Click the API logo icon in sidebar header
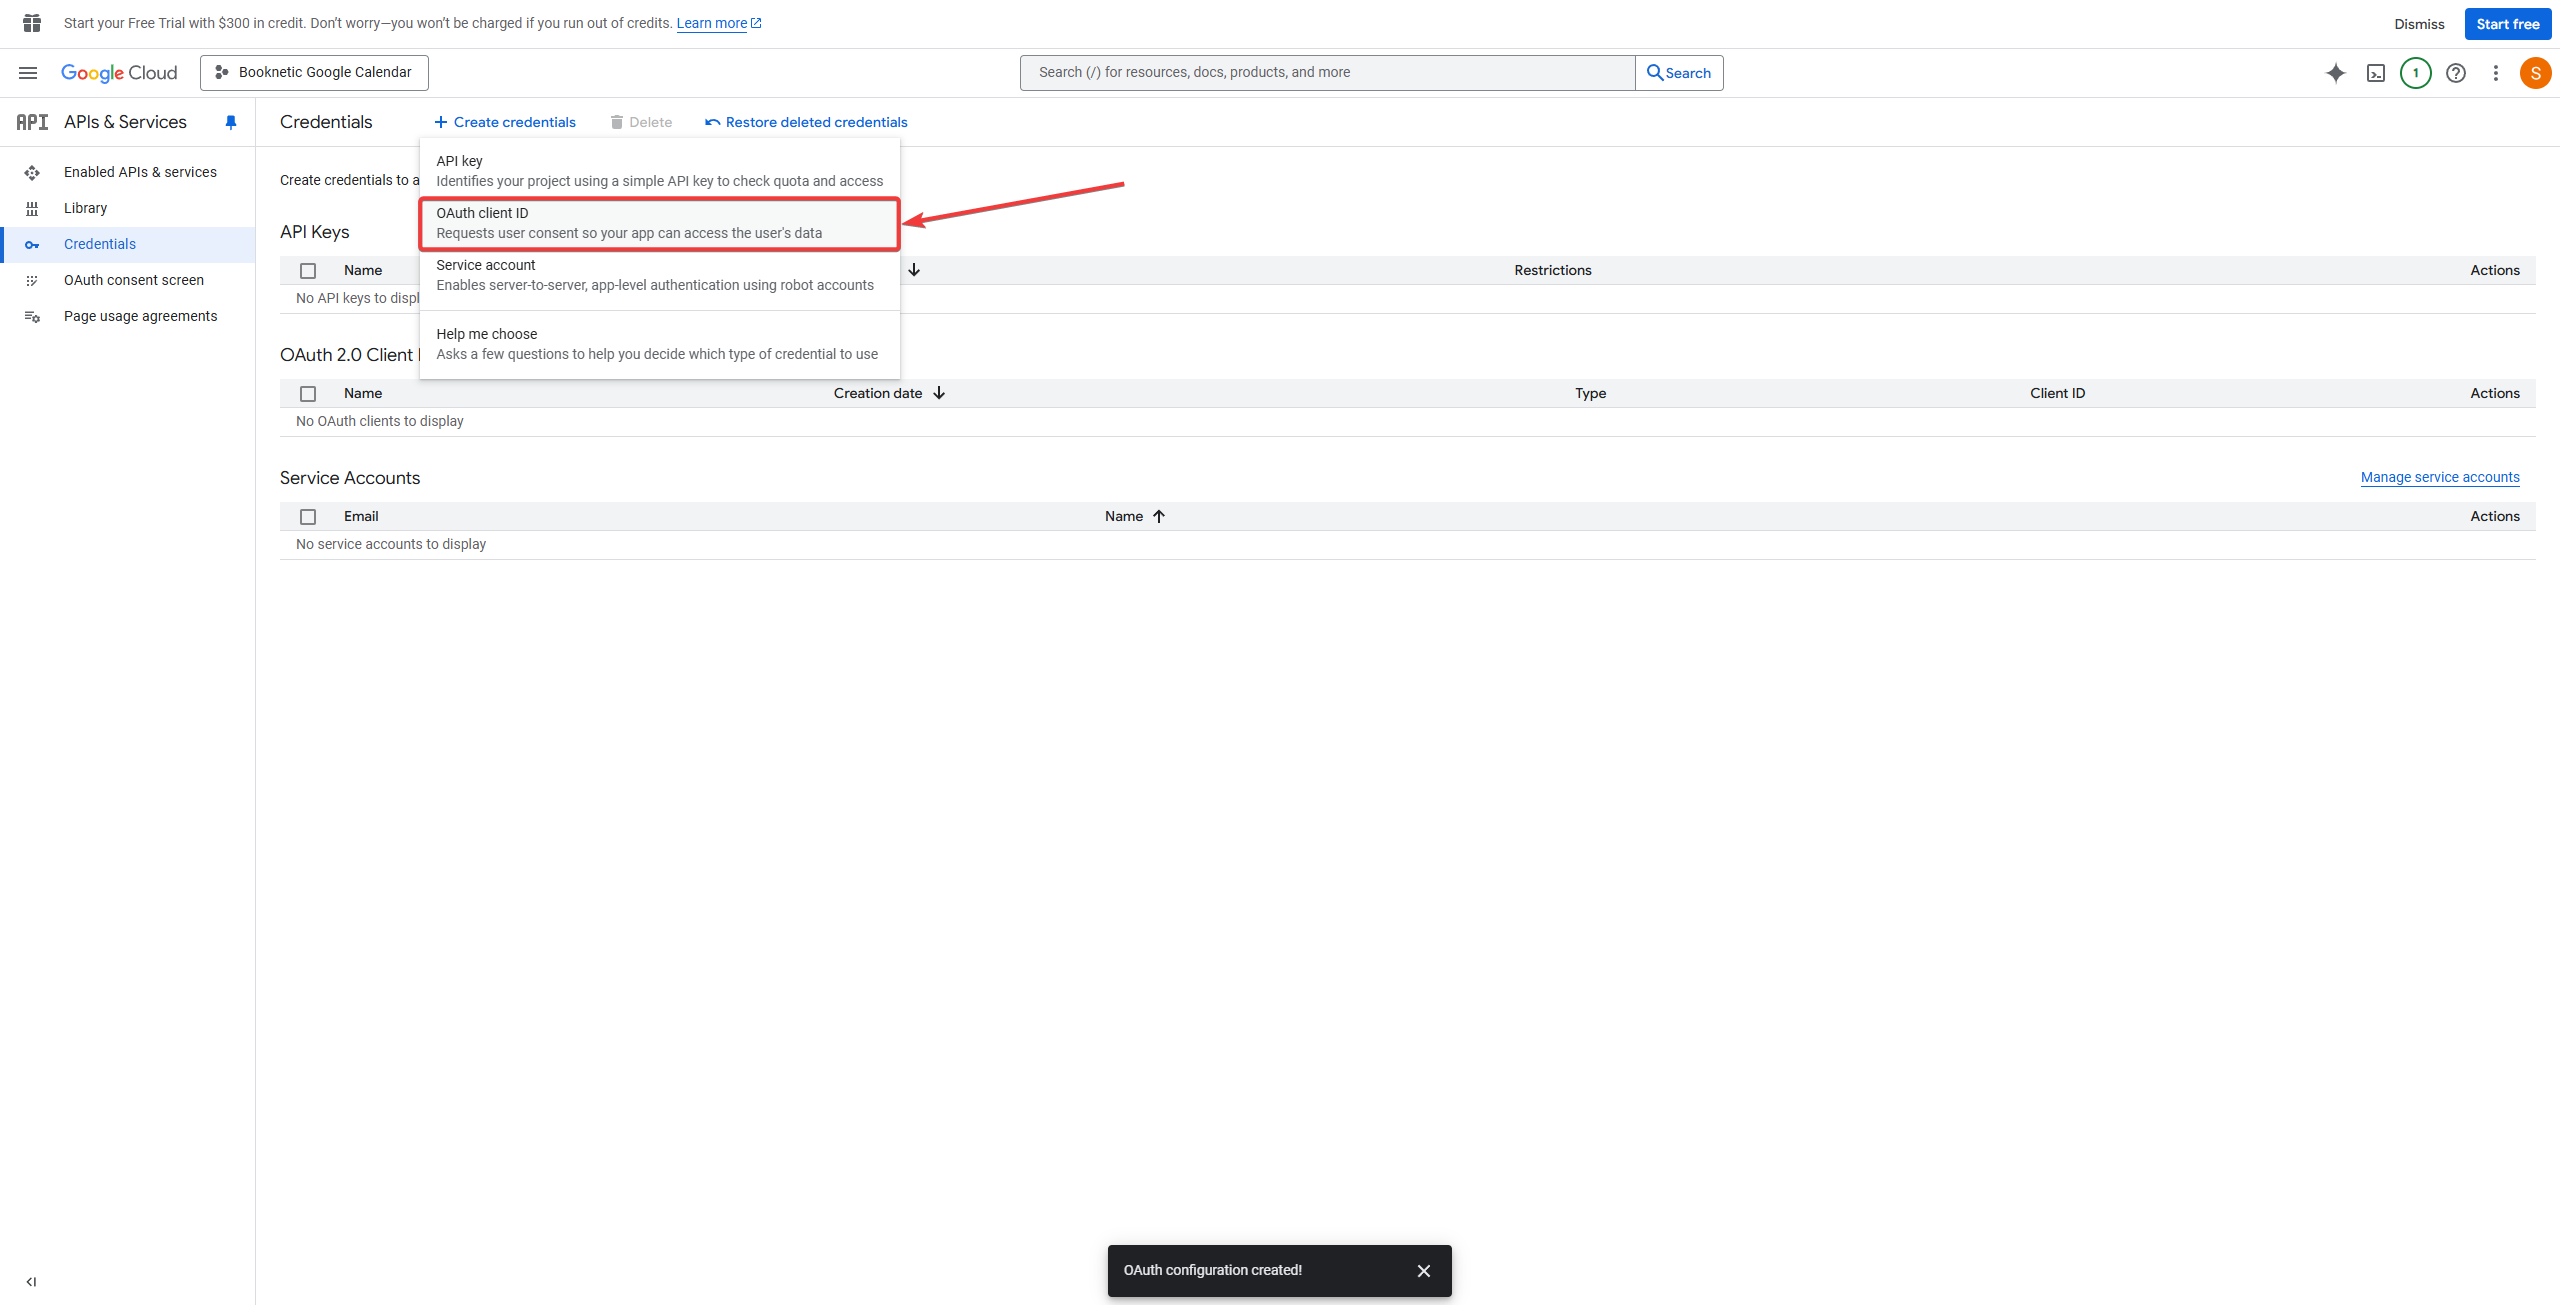2560x1305 pixels. (x=32, y=122)
